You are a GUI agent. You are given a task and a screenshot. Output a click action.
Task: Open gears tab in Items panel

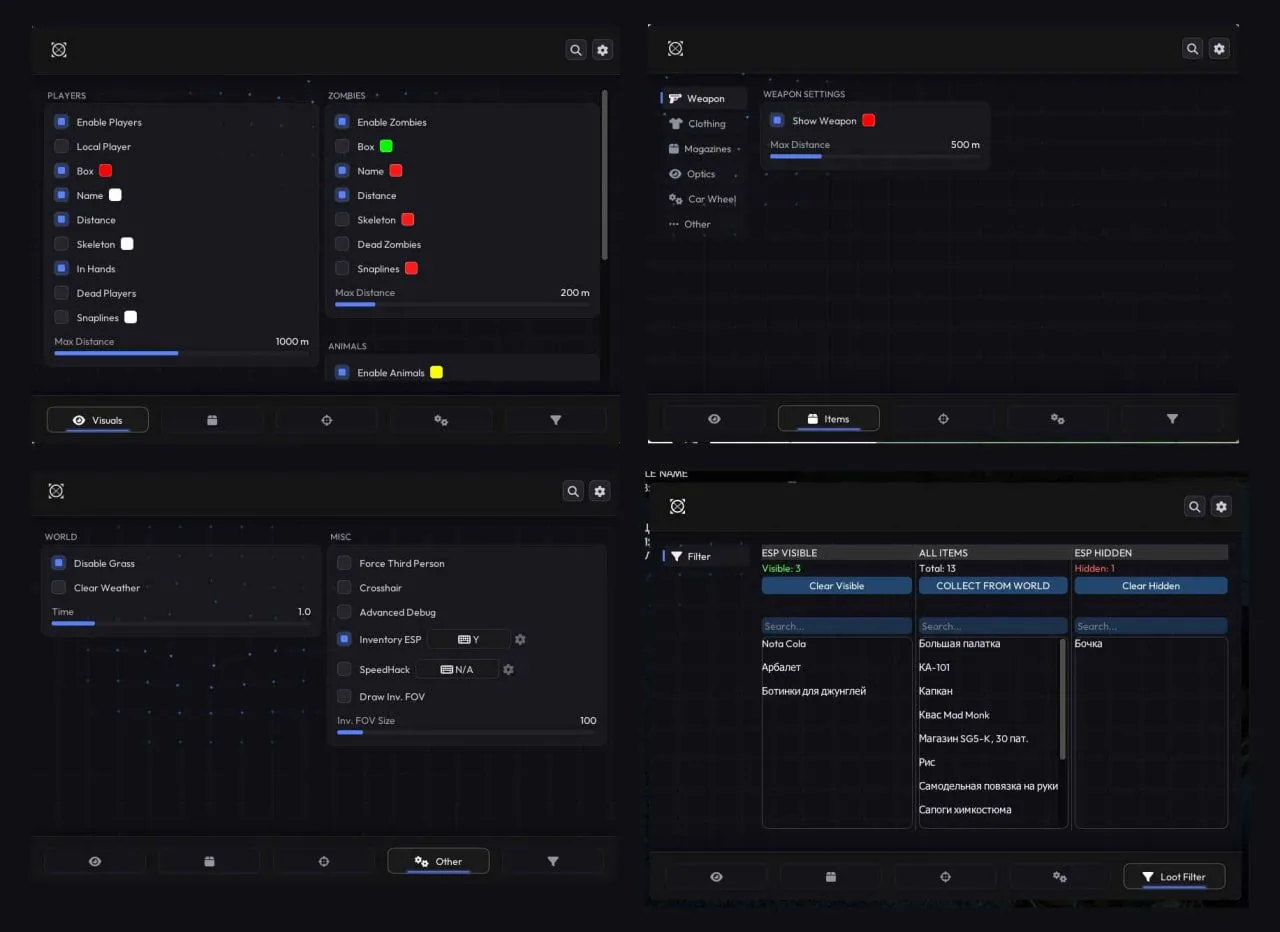point(1057,419)
